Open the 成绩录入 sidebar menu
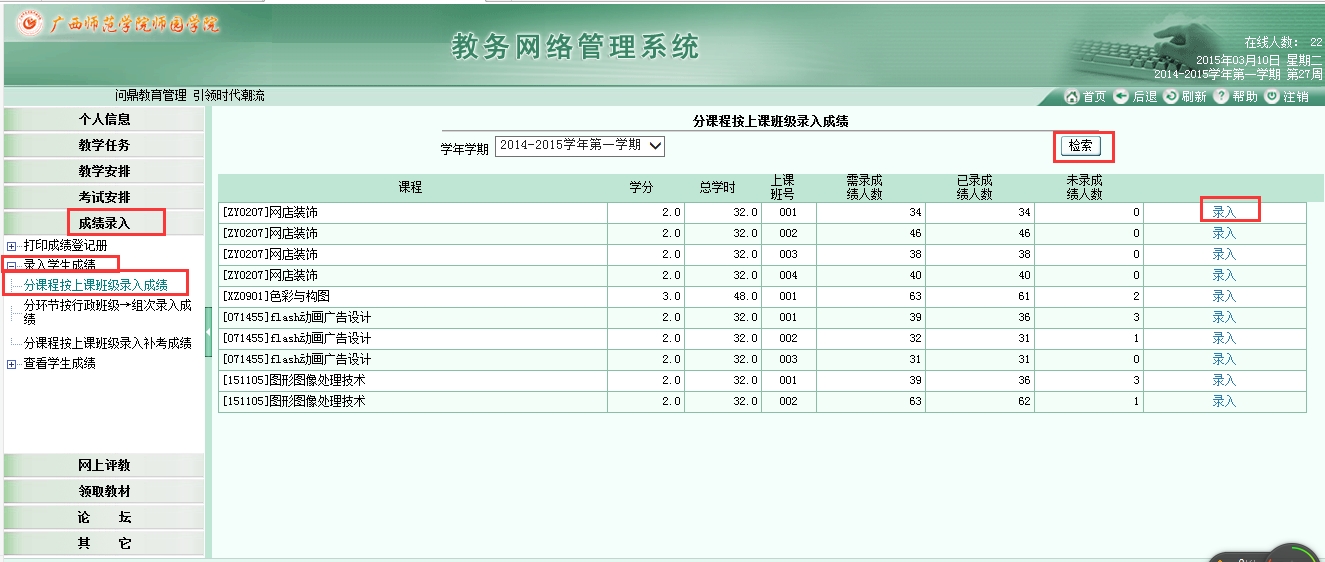Image resolution: width=1325 pixels, height=562 pixels. click(104, 223)
